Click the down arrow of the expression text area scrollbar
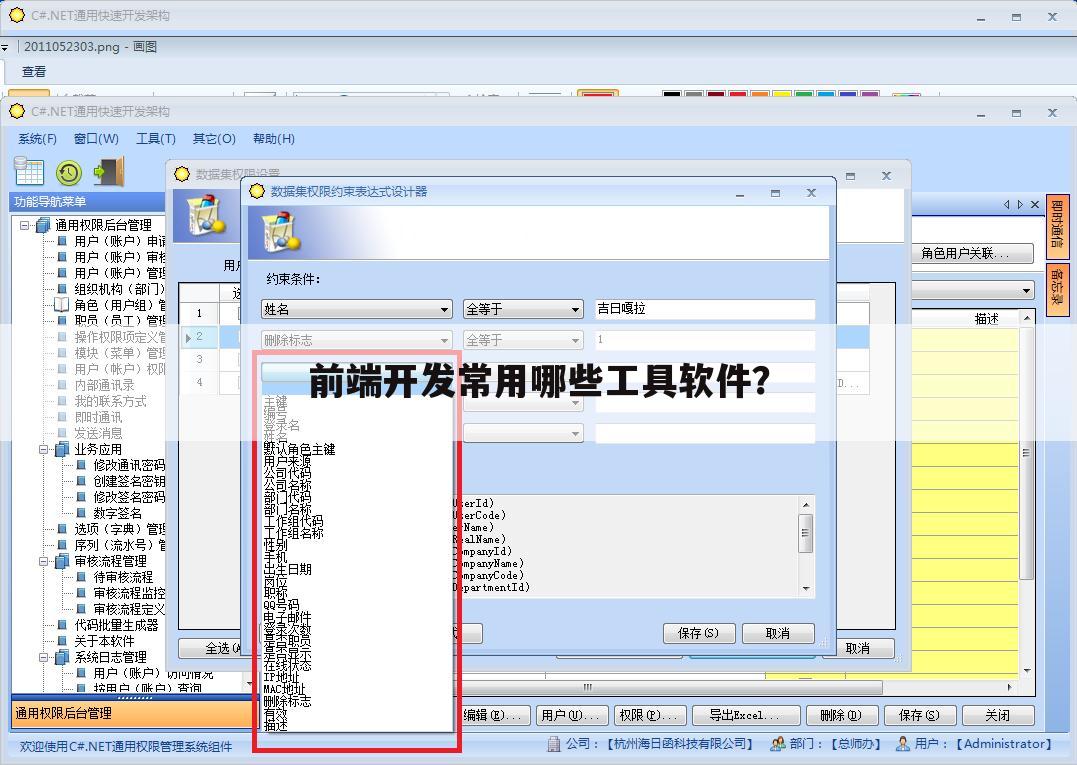Screen dimensions: 1077x765 click(x=806, y=589)
